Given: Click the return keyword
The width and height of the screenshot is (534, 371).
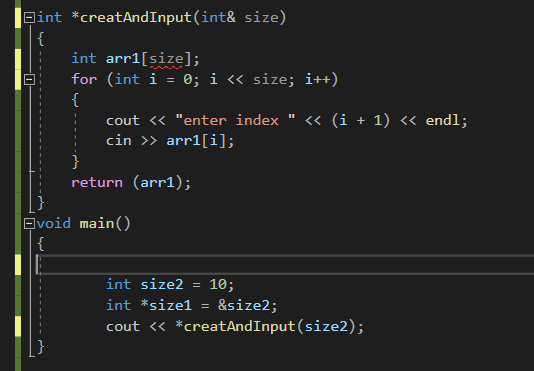Looking at the screenshot, I should 97,183.
